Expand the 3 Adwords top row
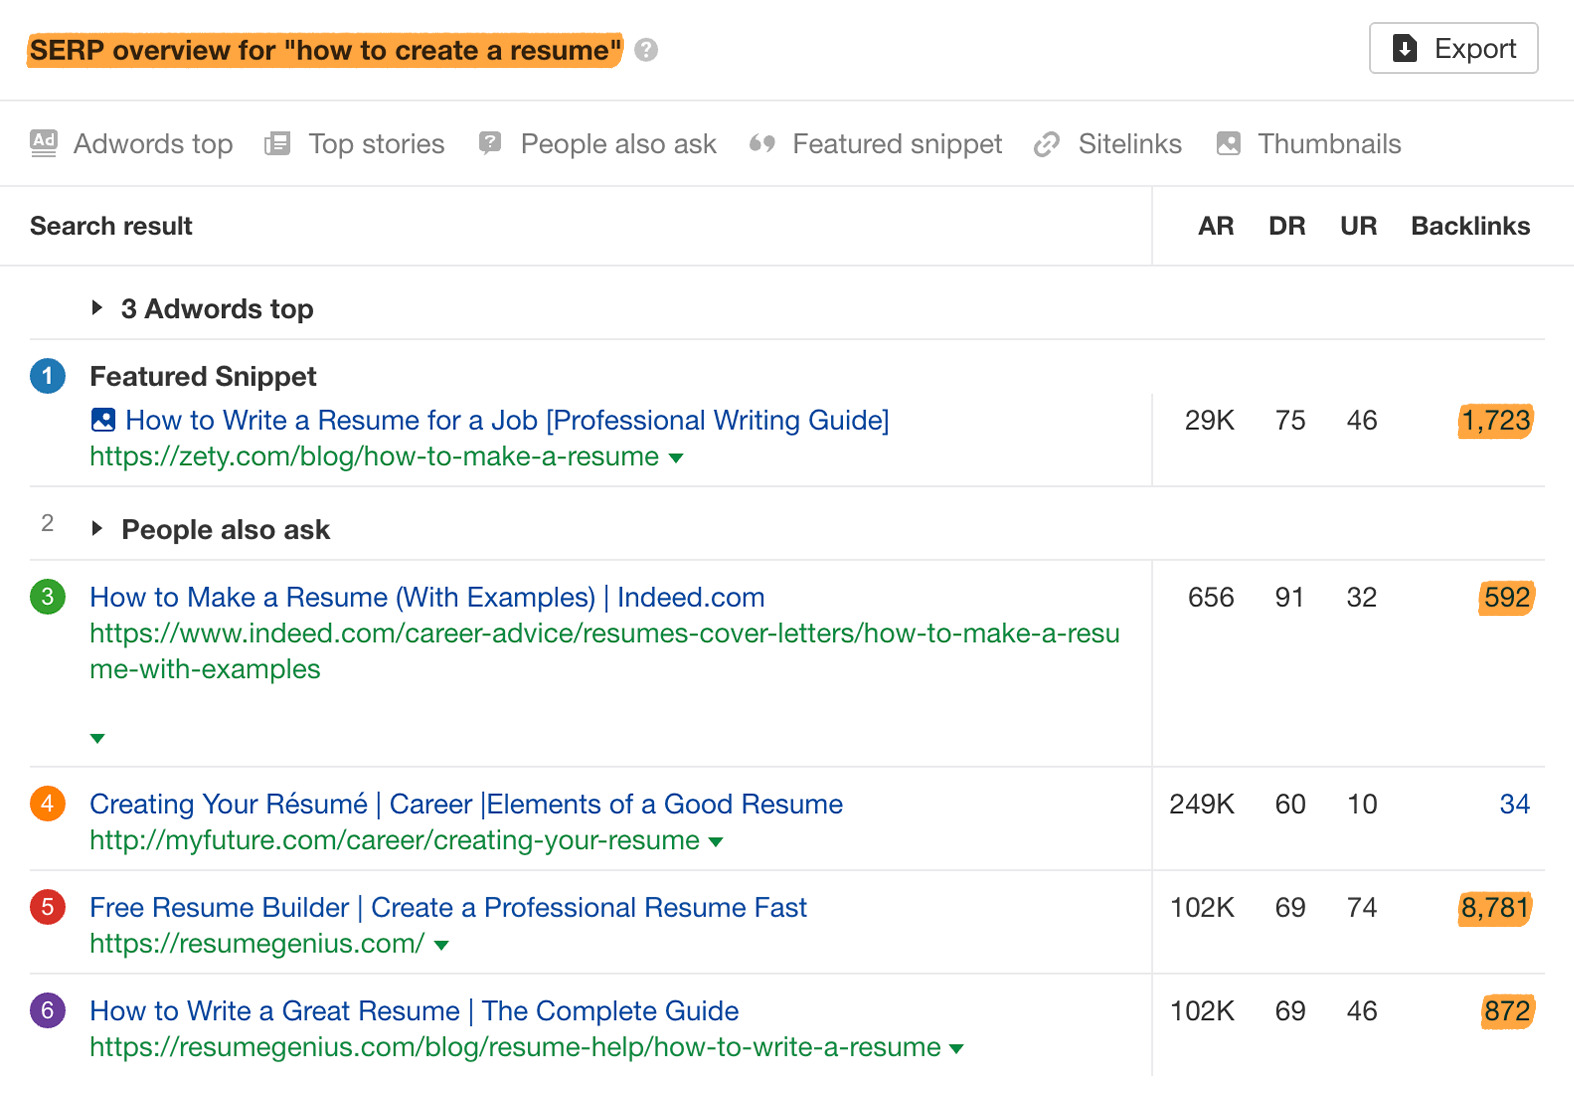 point(97,308)
